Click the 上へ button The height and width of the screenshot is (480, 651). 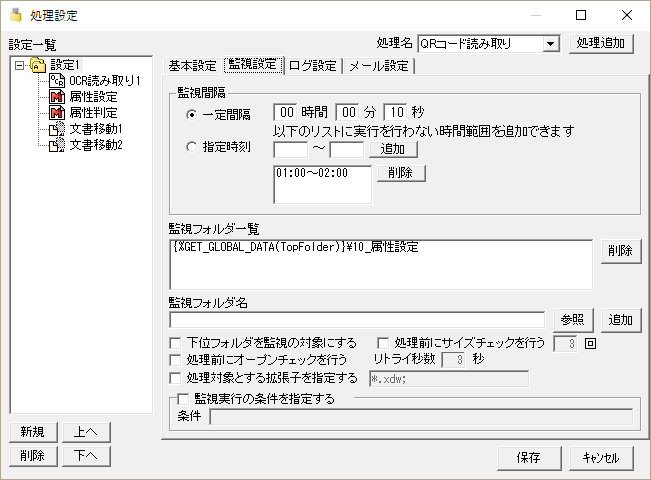tap(86, 432)
